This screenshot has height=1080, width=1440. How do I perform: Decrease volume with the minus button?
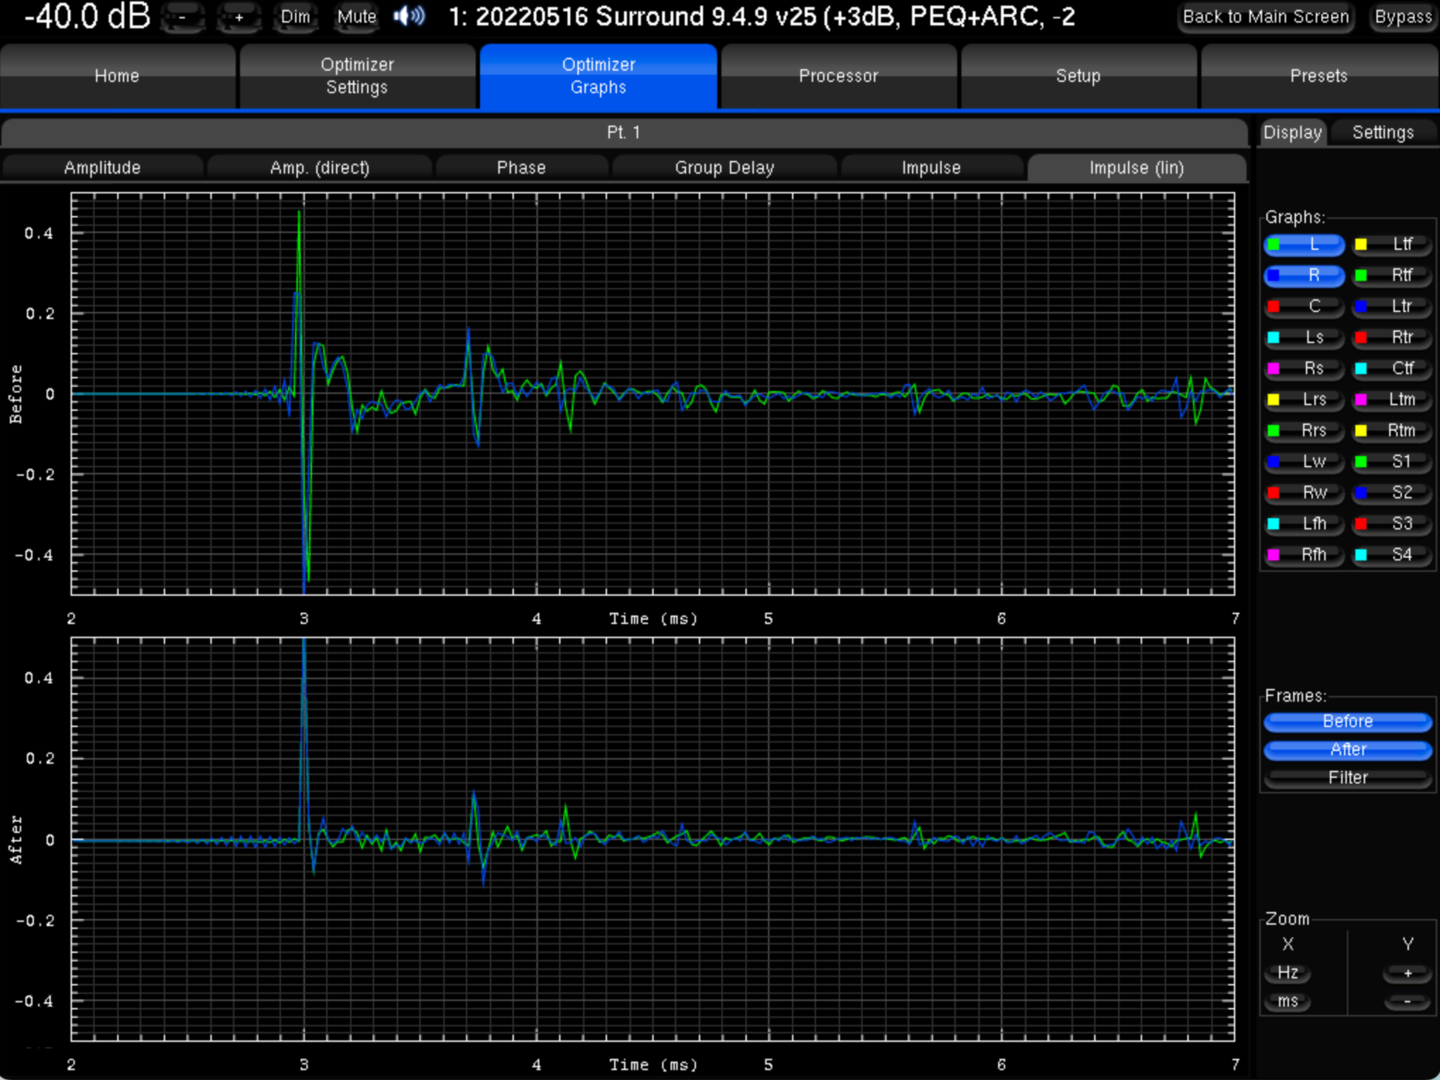182,17
